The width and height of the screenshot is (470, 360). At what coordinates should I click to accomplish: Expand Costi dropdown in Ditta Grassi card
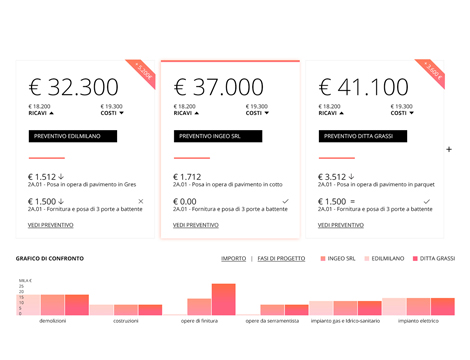tap(412, 113)
